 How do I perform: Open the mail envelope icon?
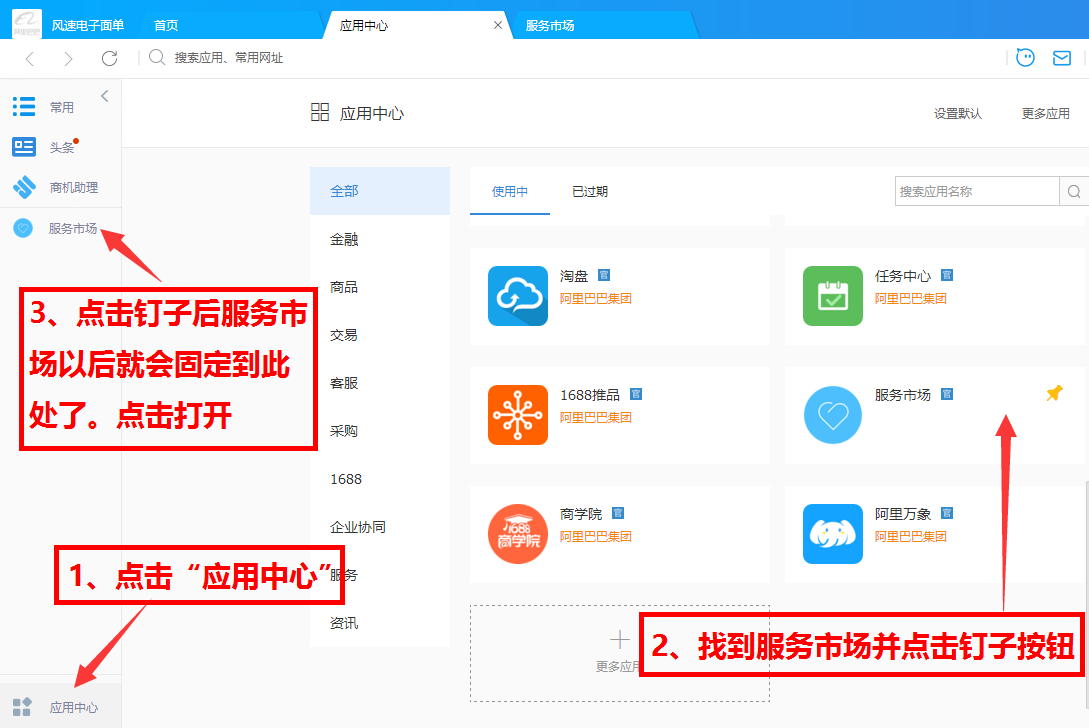click(x=1061, y=58)
